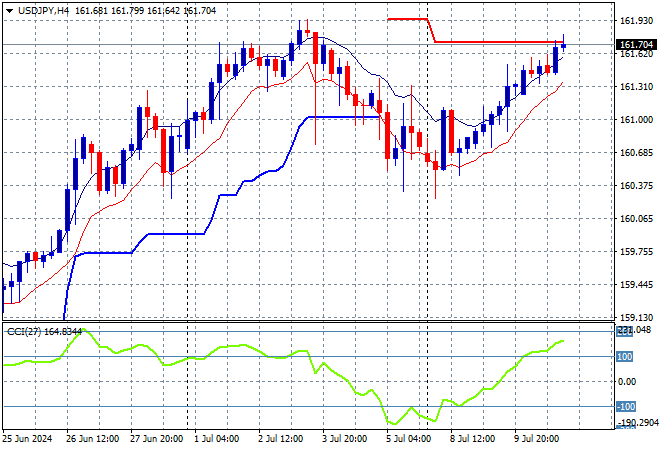Click the CCI 100 level label
The height and width of the screenshot is (450, 660).
[624, 357]
